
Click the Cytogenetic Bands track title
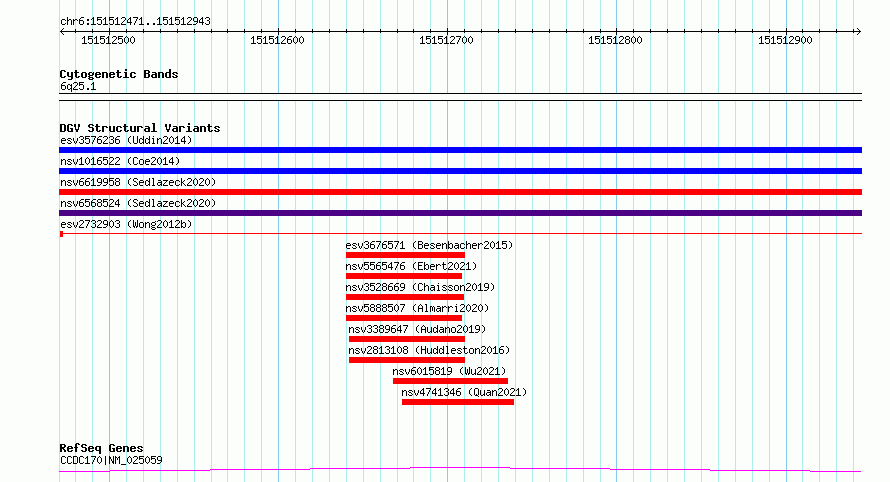click(119, 74)
